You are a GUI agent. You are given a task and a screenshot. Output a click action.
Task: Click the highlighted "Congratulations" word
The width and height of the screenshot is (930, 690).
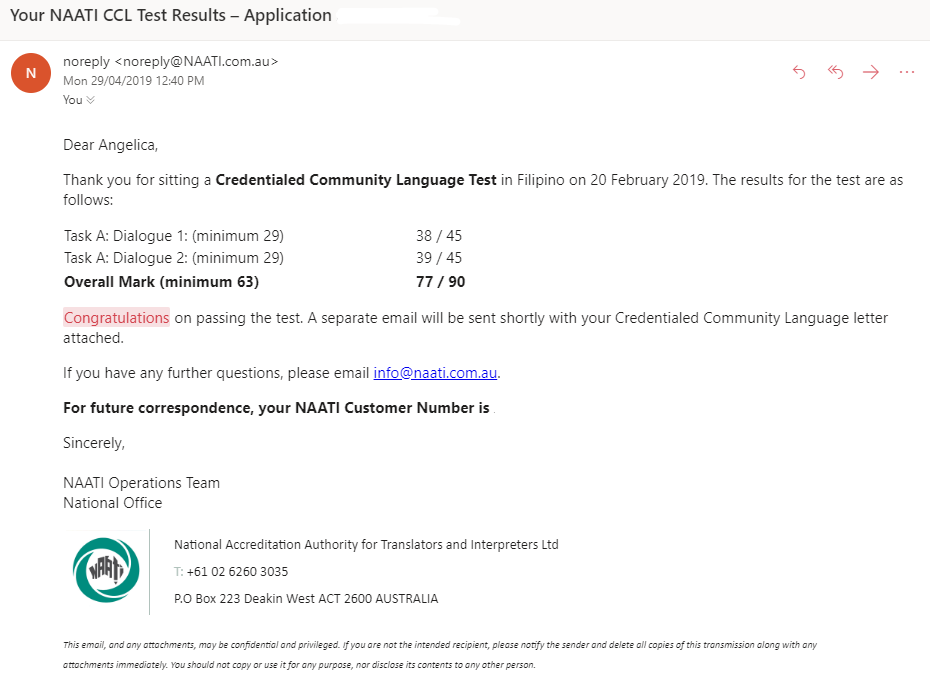tap(116, 318)
